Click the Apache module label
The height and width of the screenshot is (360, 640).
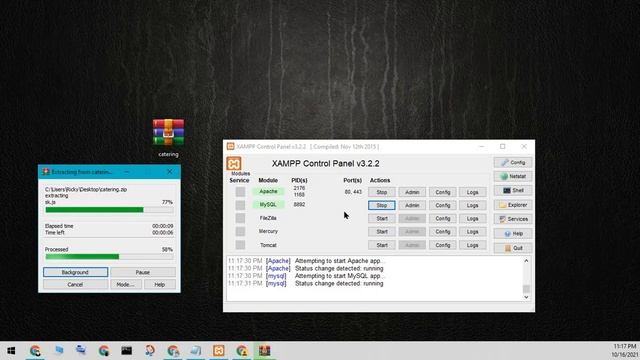268,191
